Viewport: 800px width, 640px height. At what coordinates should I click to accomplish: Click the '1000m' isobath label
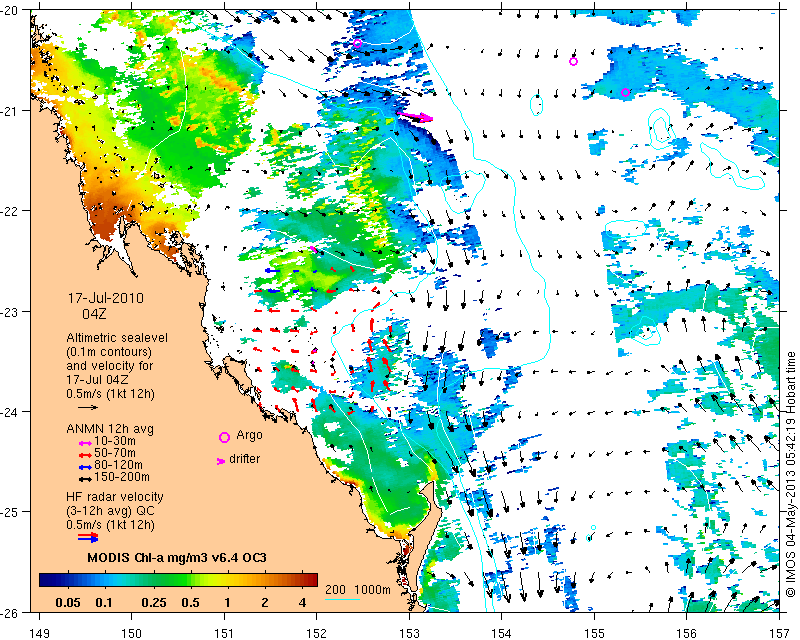click(372, 590)
